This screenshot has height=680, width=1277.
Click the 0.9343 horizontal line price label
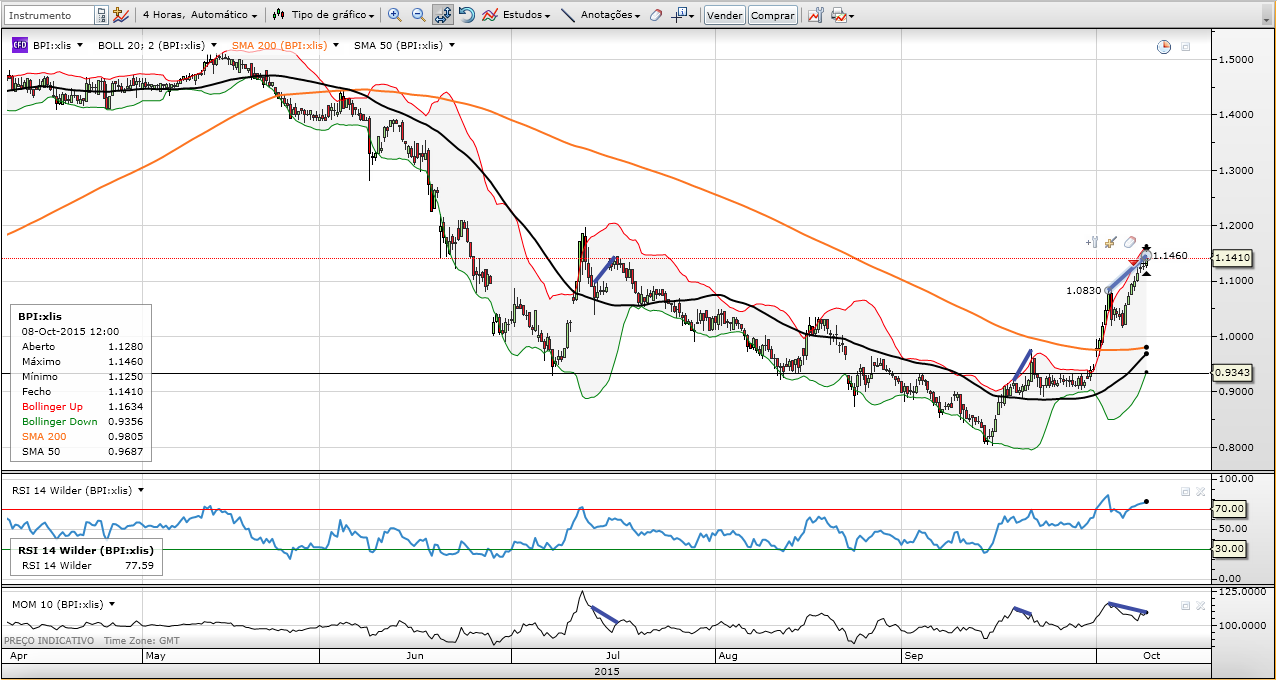pyautogui.click(x=1230, y=372)
